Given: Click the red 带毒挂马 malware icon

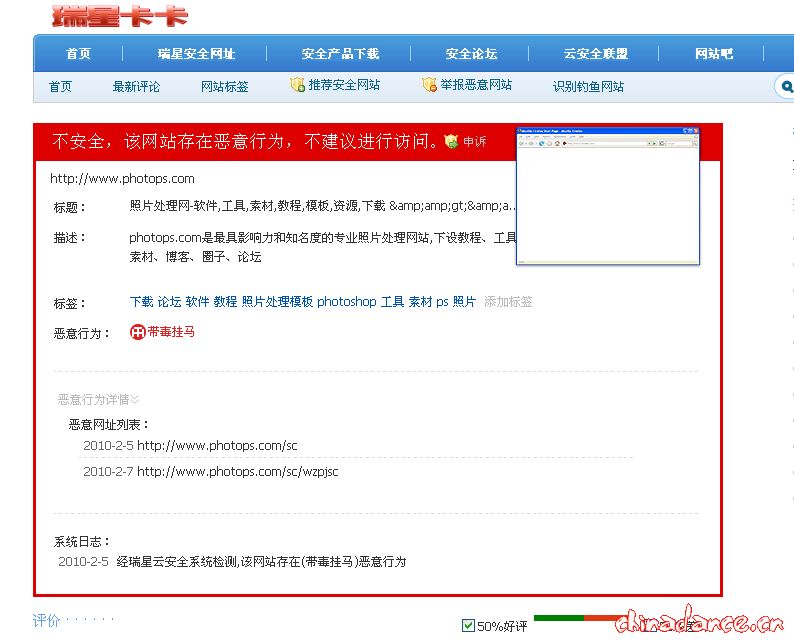Looking at the screenshot, I should point(137,332).
